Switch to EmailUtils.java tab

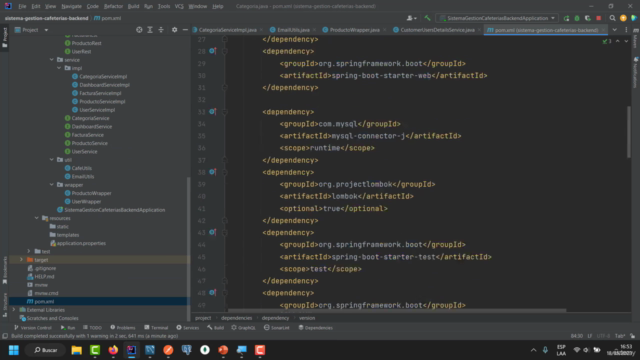coord(293,30)
